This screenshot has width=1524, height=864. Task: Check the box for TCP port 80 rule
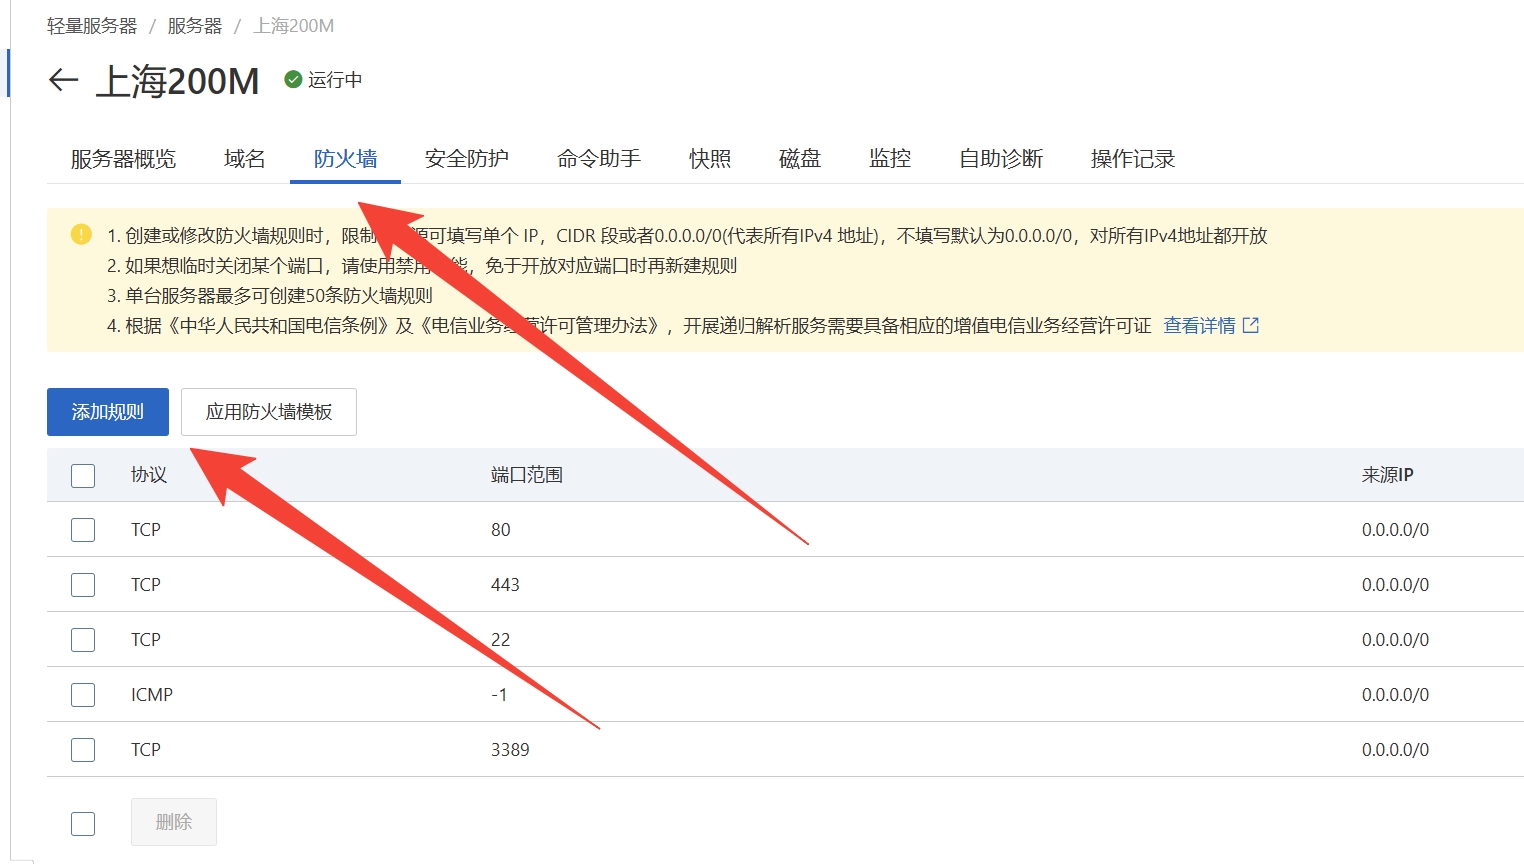[83, 530]
